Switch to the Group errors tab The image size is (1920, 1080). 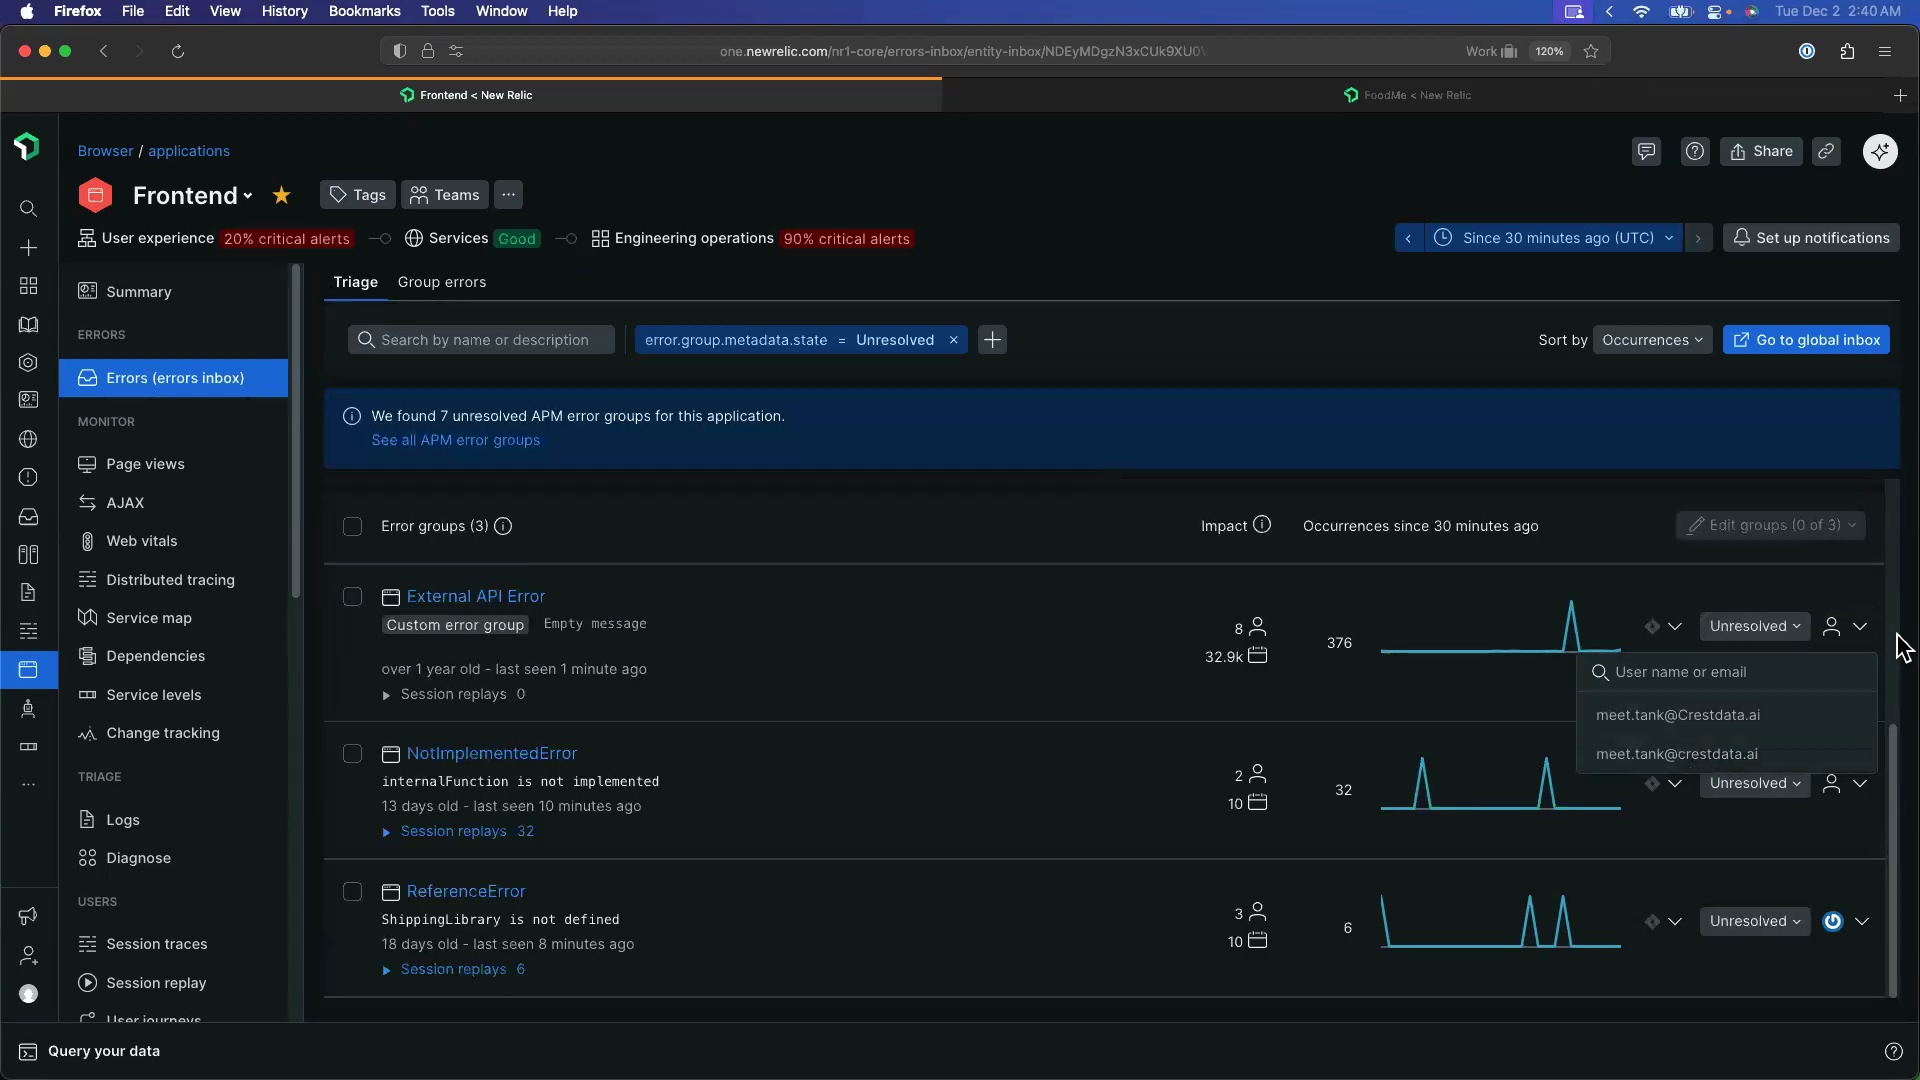pos(441,282)
